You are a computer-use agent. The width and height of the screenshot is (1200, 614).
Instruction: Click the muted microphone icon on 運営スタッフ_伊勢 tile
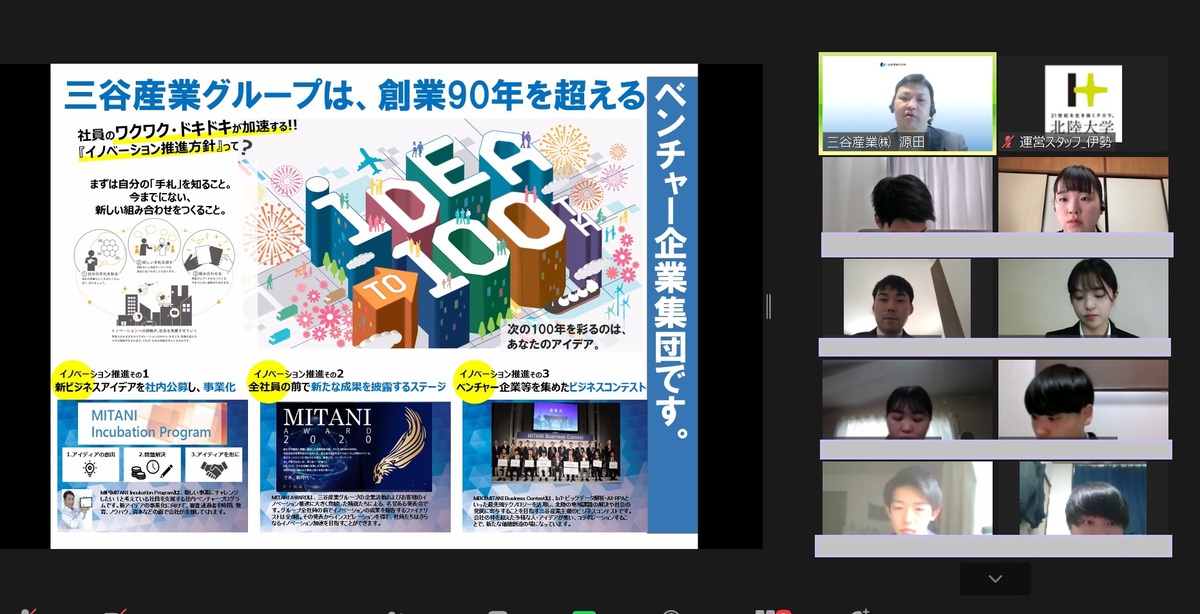(x=1006, y=142)
